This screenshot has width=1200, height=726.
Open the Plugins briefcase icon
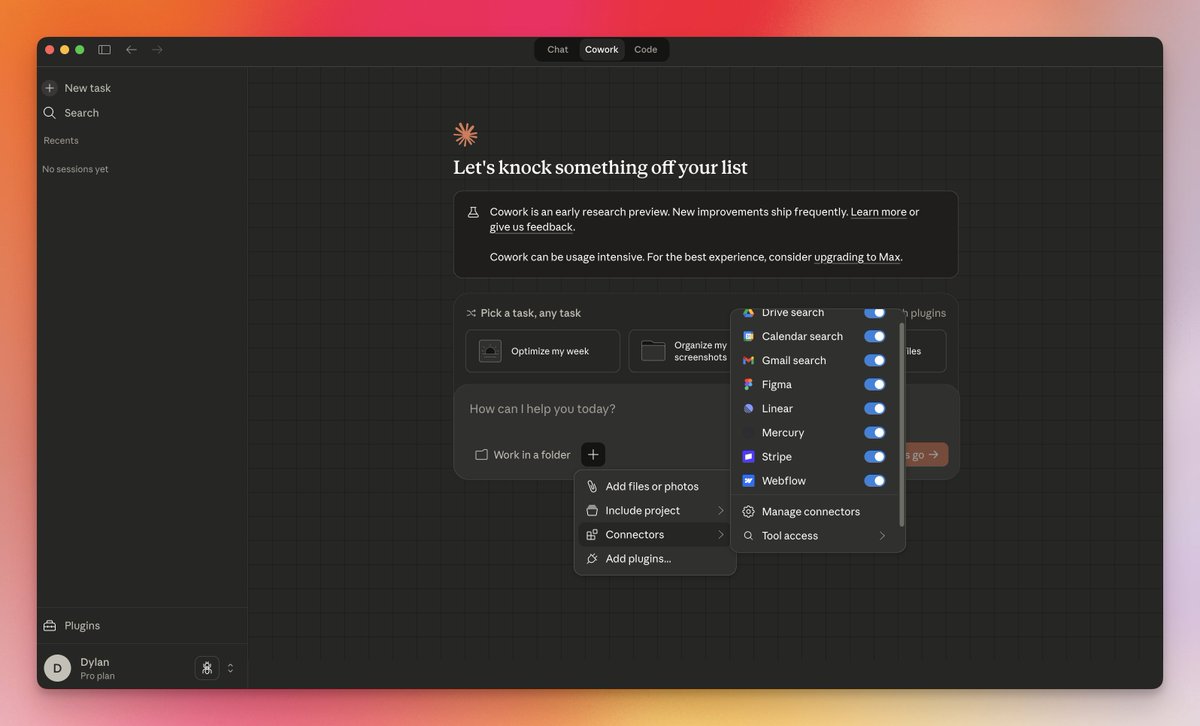[x=49, y=626]
